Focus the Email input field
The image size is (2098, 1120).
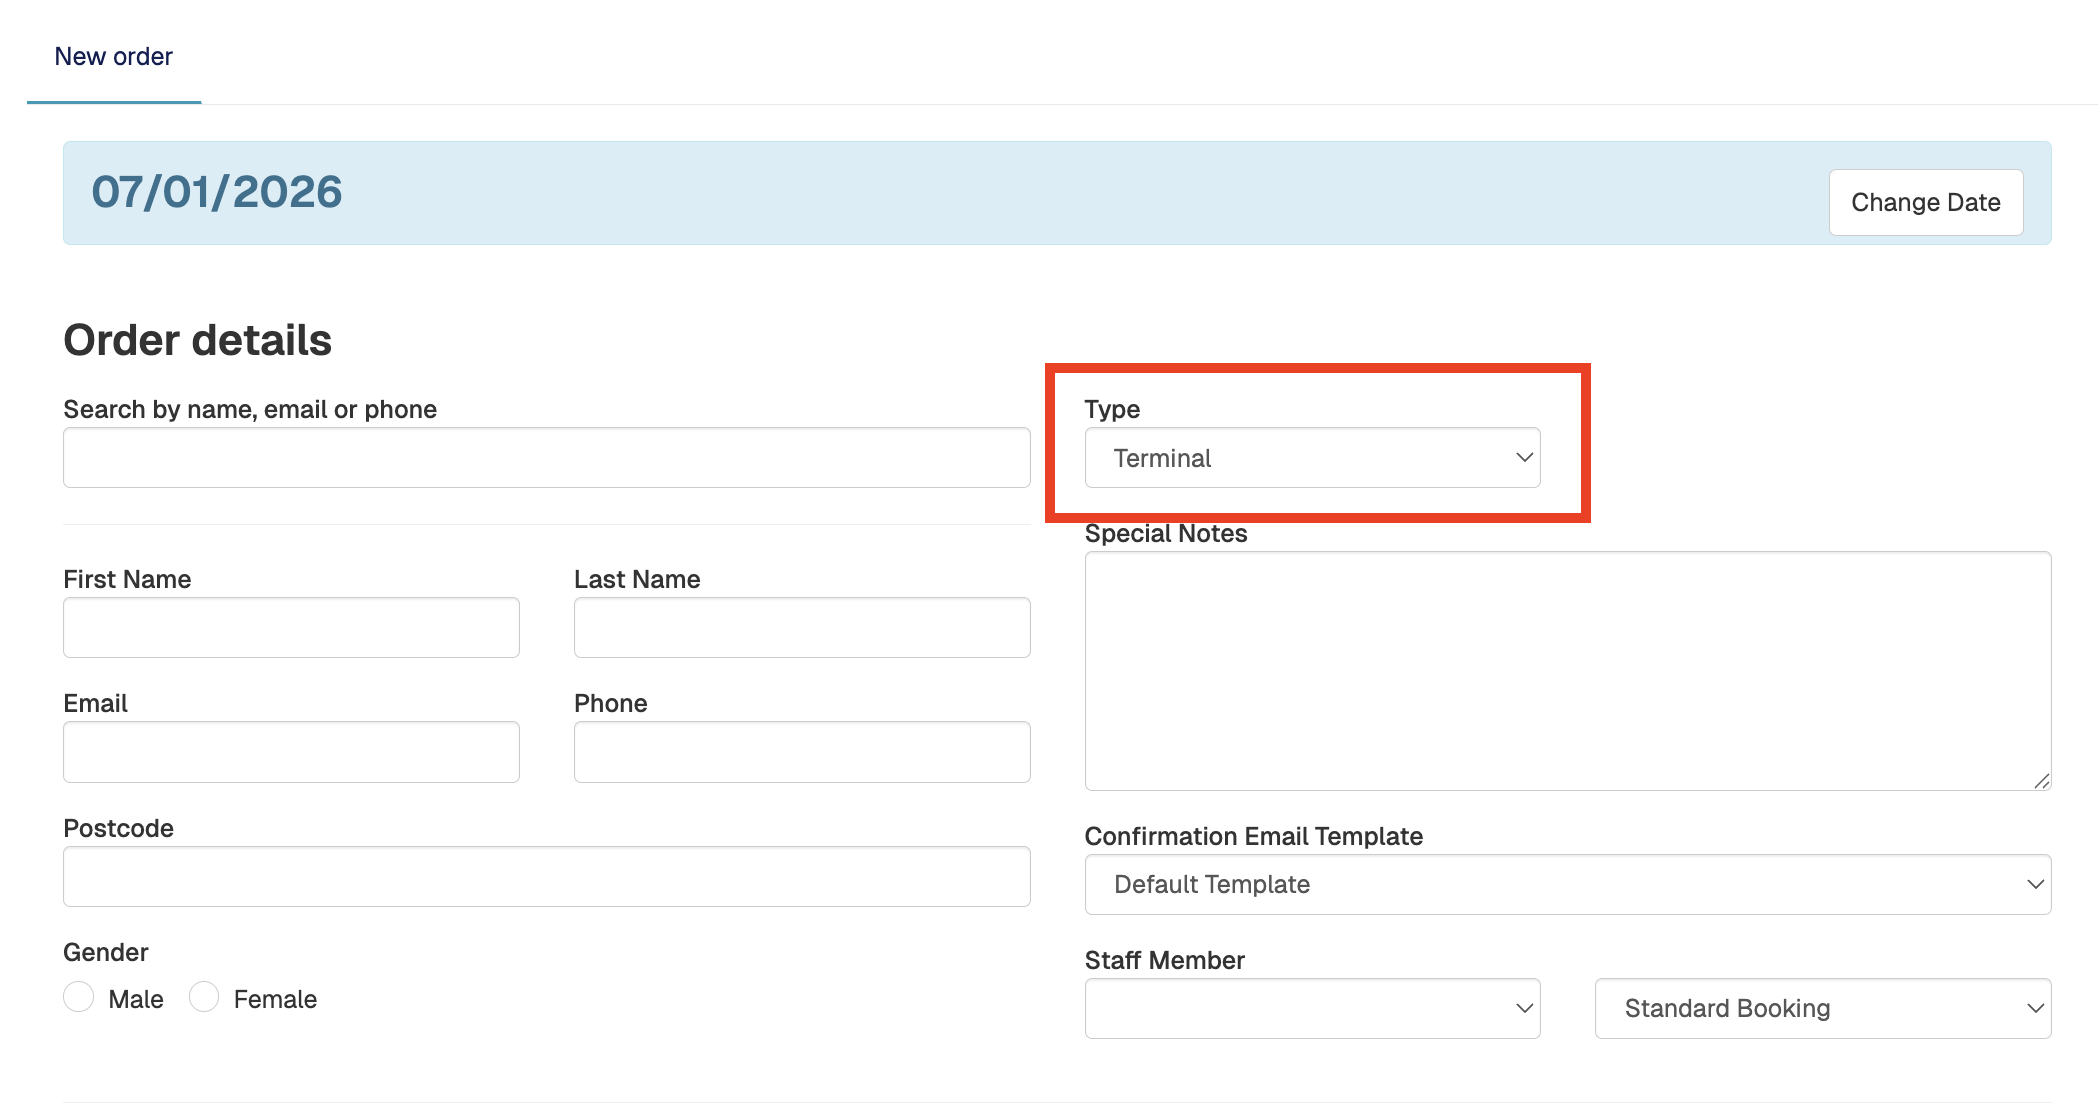[291, 752]
